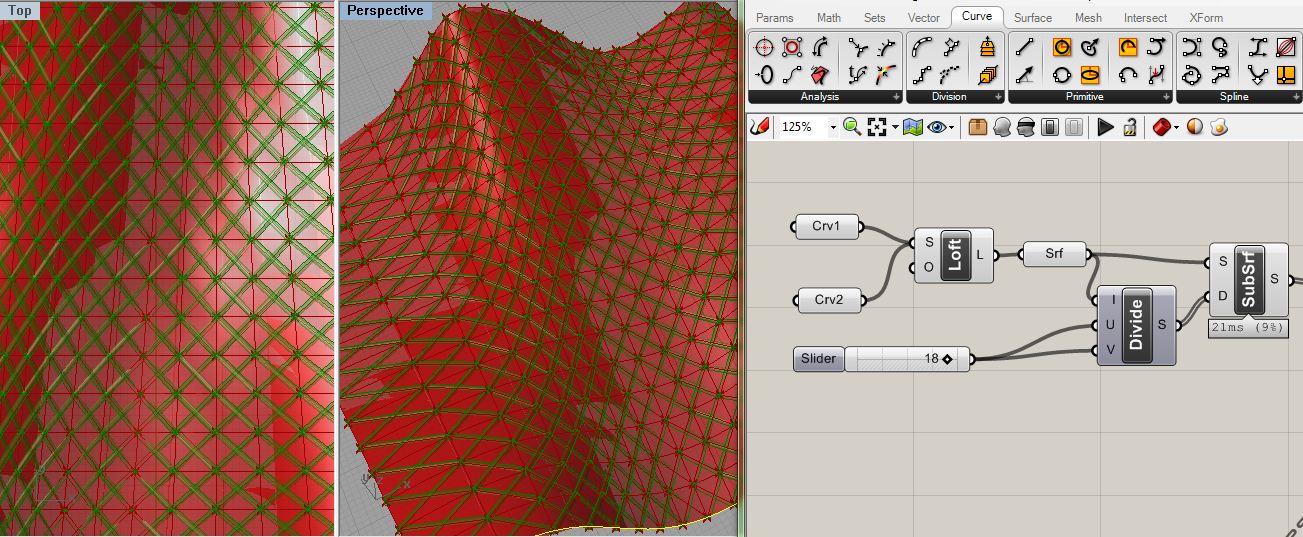This screenshot has height=537, width=1303.
Task: Switch to the Surface tab
Action: 1032,18
